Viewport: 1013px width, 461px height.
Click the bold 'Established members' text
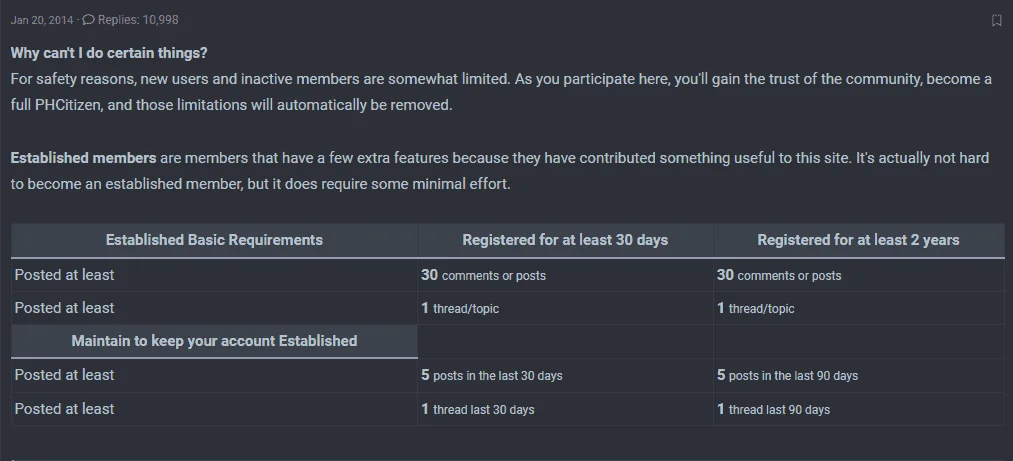coord(83,158)
